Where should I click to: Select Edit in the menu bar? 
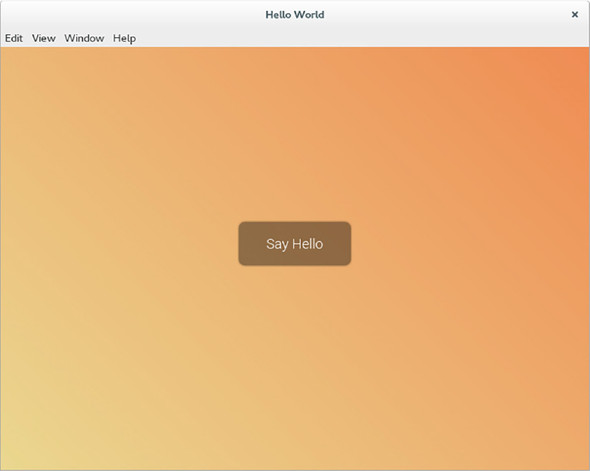pyautogui.click(x=14, y=38)
